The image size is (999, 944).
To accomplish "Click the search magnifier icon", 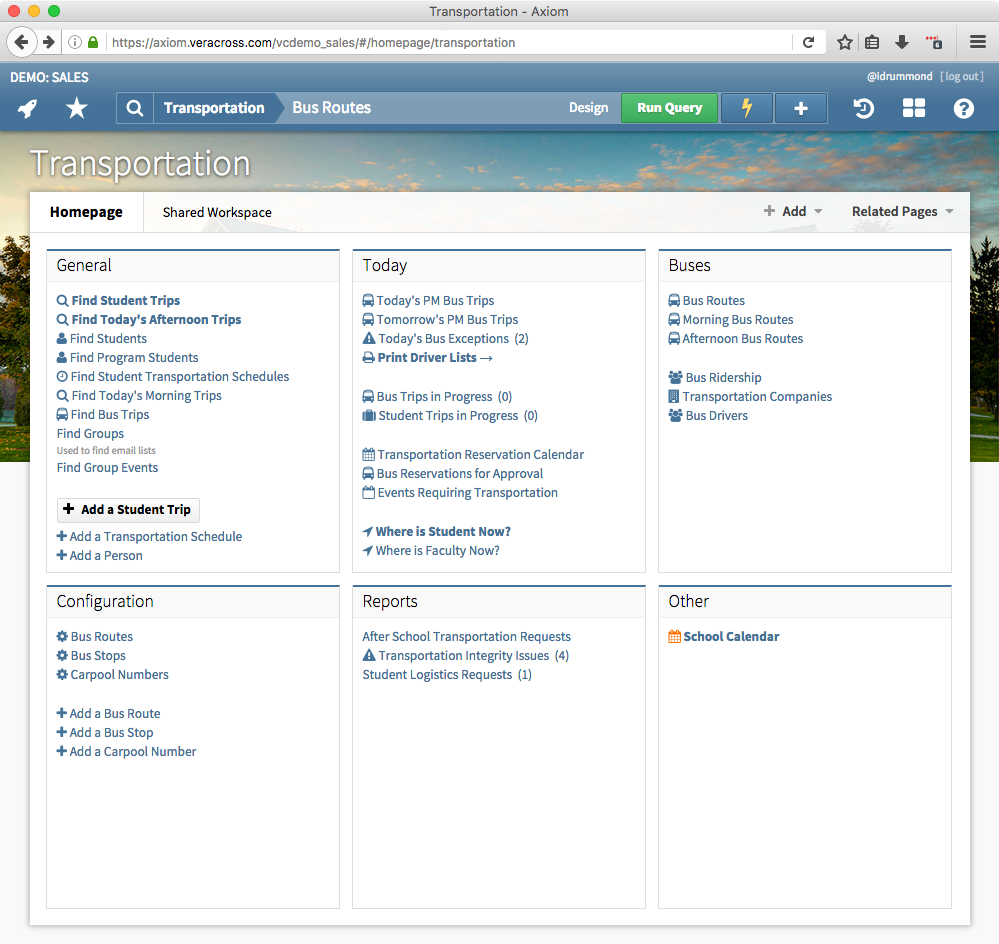I will click(x=134, y=108).
